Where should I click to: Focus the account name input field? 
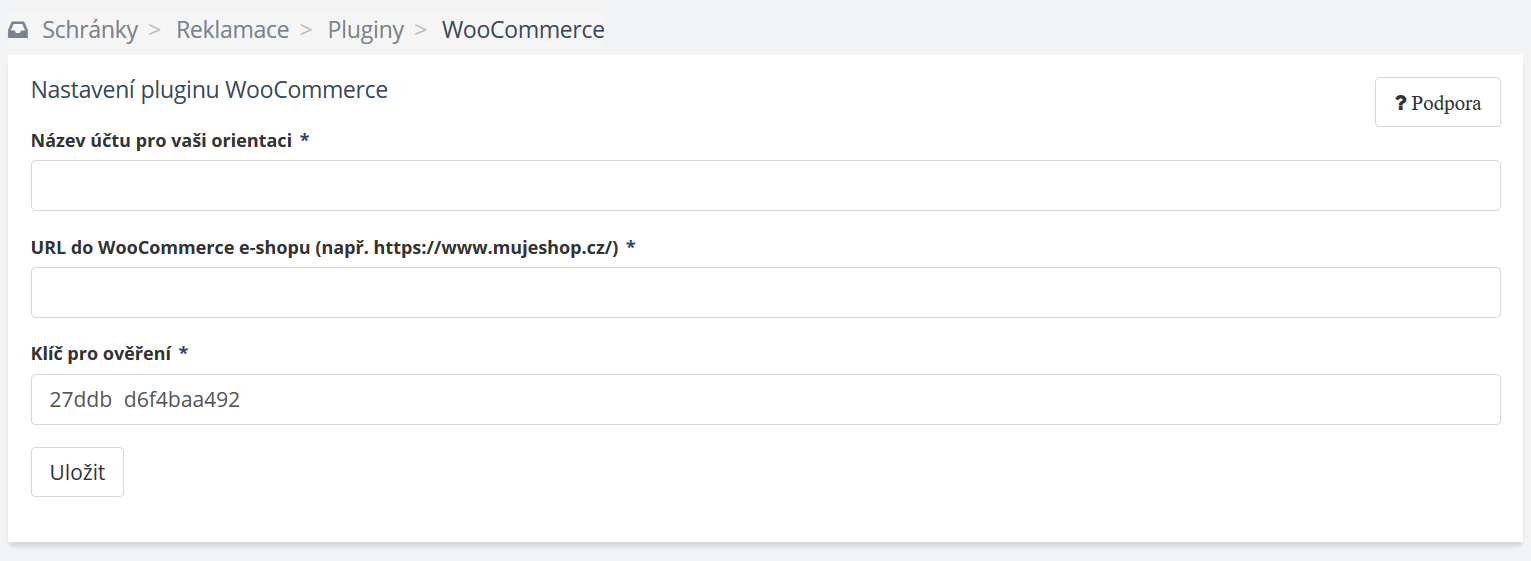click(x=765, y=186)
